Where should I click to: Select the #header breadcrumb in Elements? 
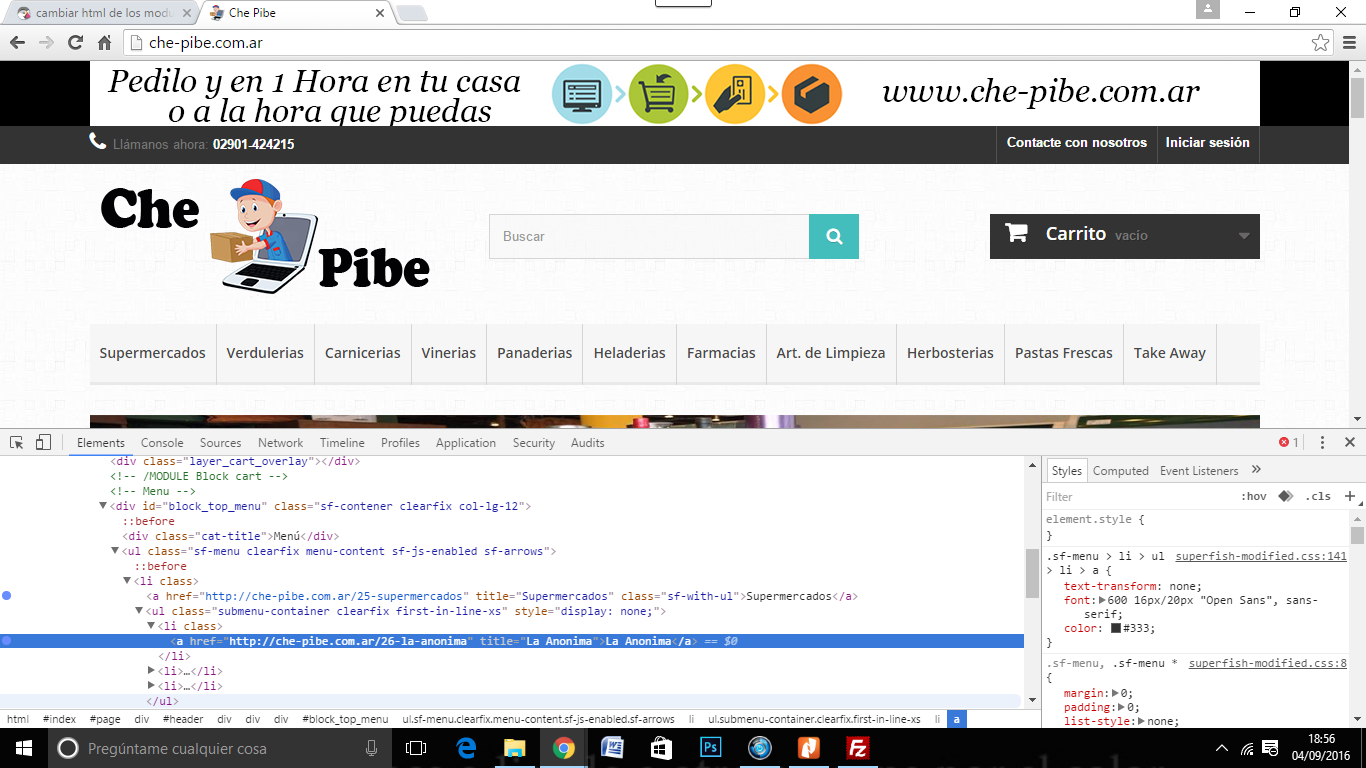[x=183, y=719]
